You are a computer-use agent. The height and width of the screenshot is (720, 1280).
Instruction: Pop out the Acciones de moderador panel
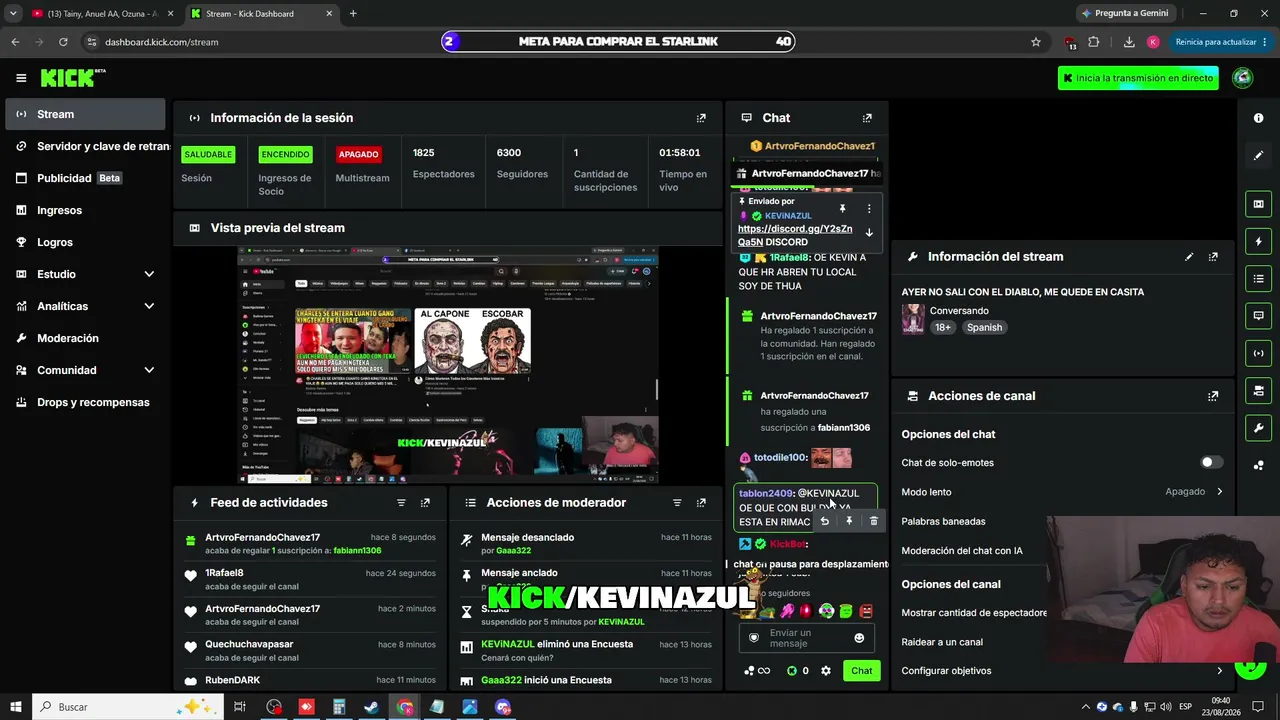701,503
